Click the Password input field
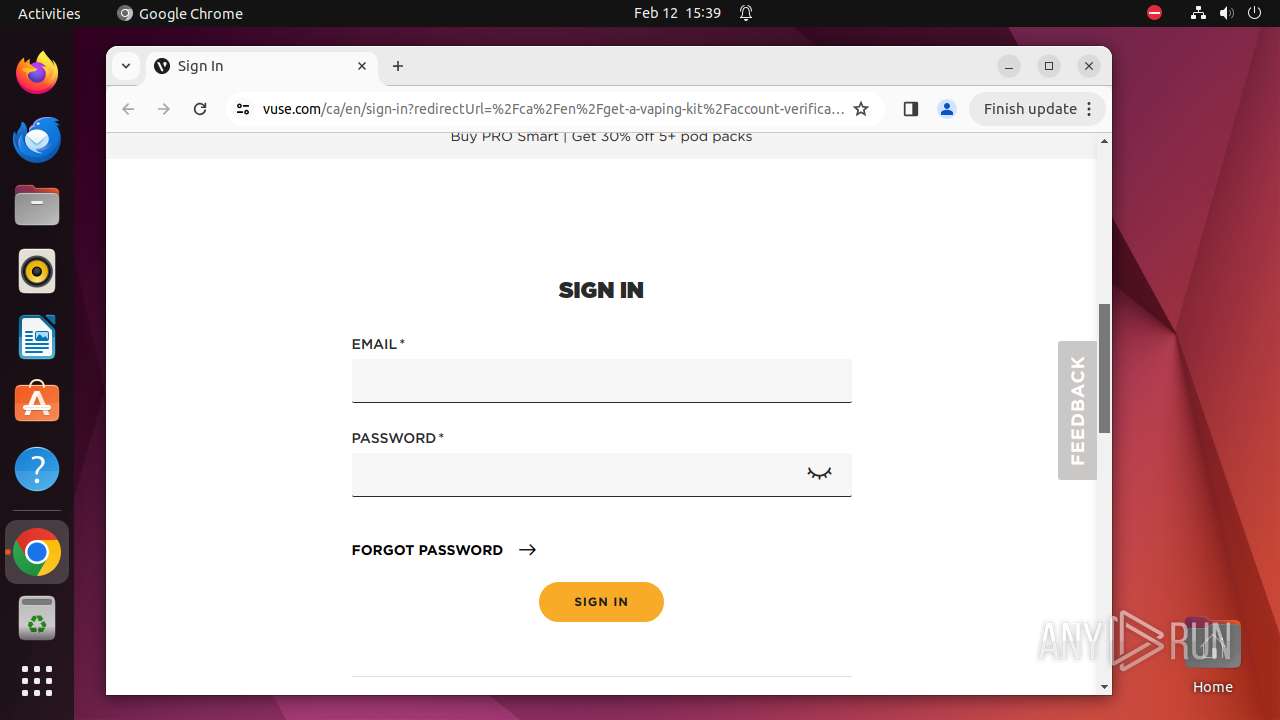1280x720 pixels. [x=601, y=475]
